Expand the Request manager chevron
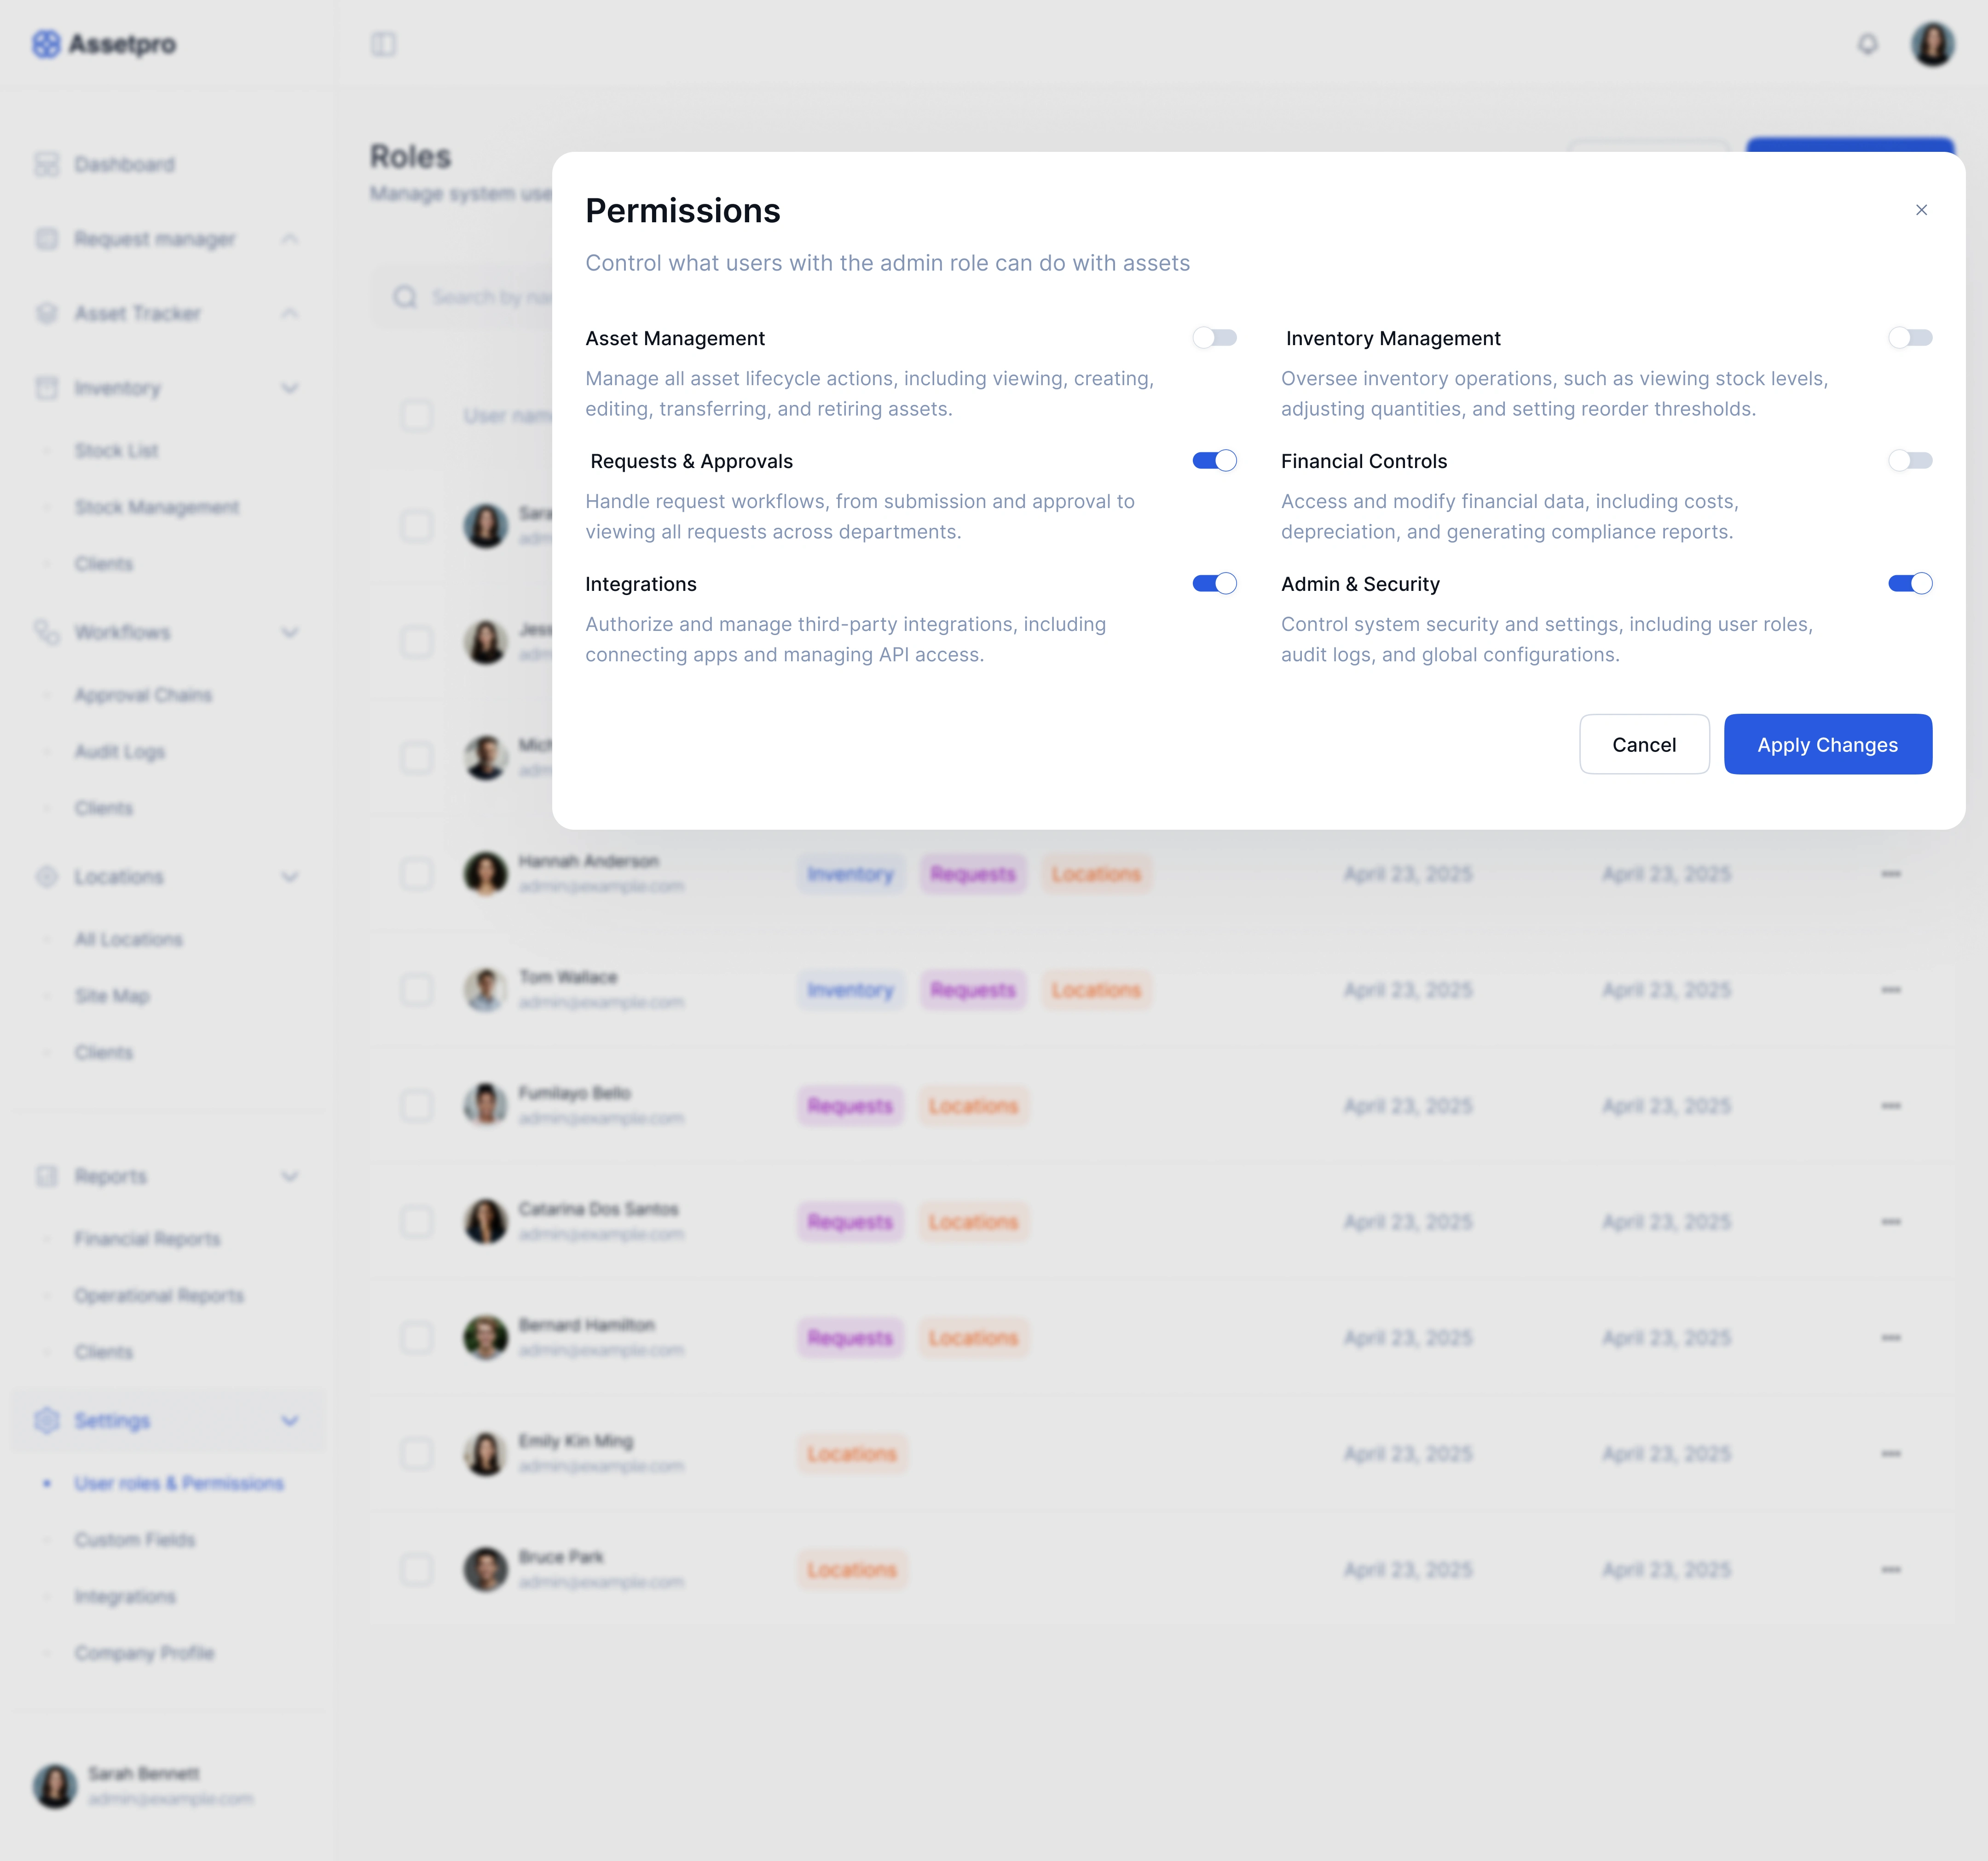Screen dimensions: 1988x1861 290,239
